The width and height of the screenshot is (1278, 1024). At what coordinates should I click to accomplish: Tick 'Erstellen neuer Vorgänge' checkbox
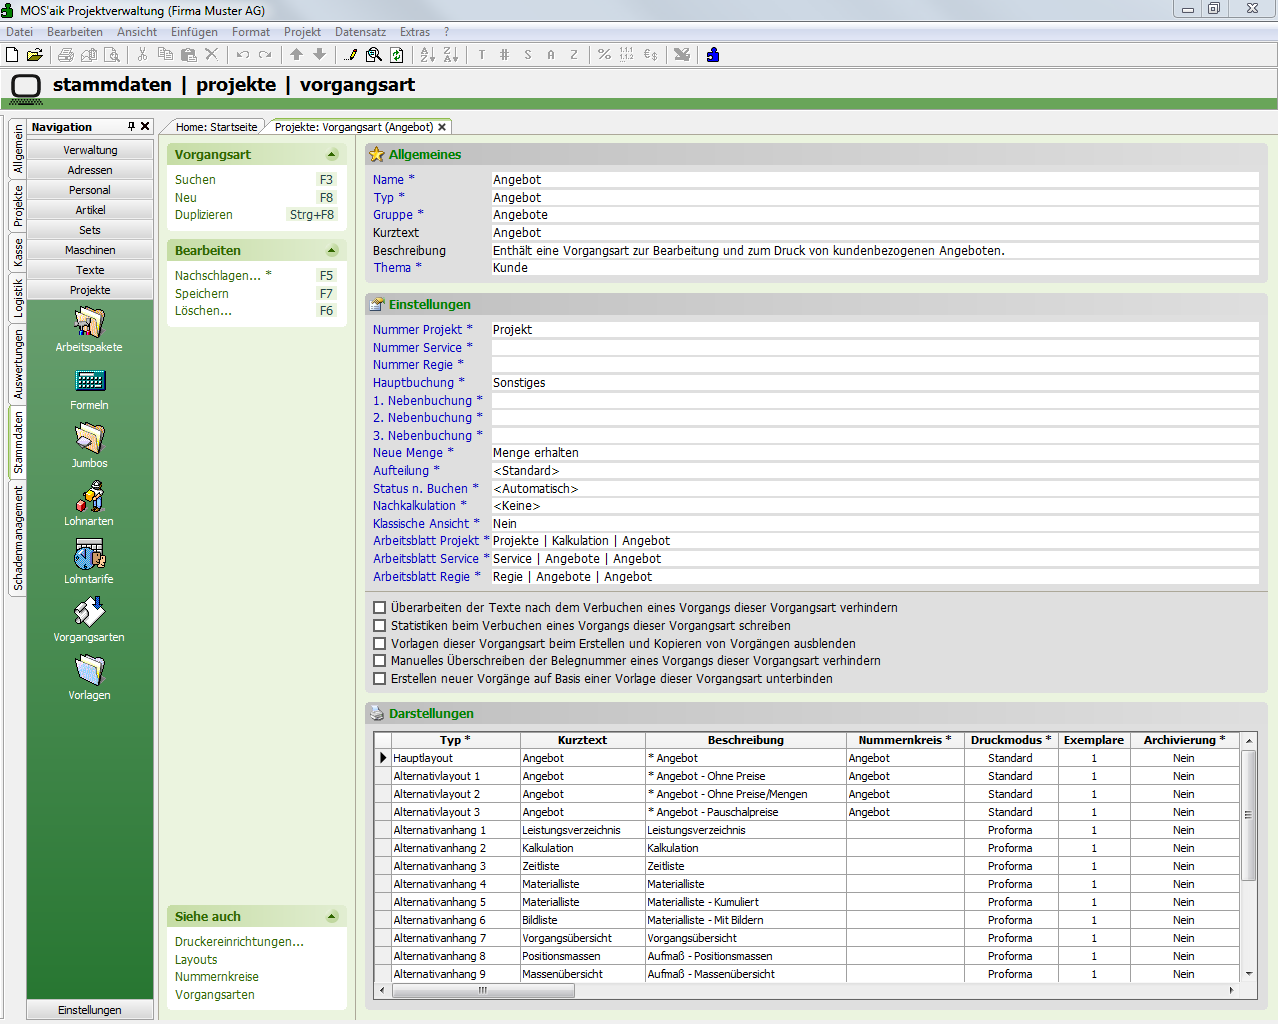coord(379,679)
